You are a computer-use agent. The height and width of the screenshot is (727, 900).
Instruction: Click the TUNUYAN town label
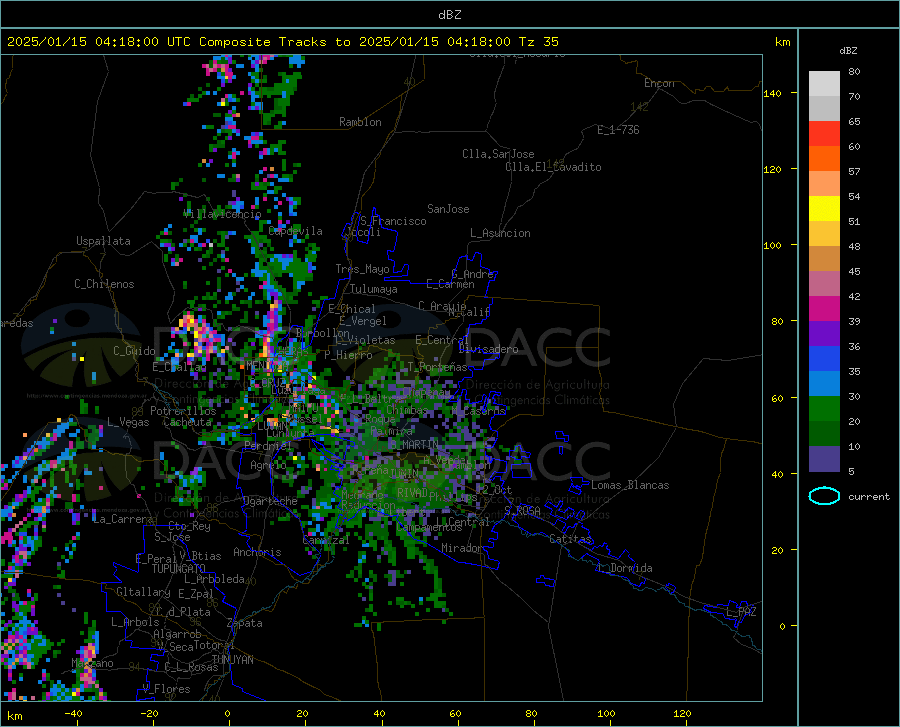tap(232, 659)
